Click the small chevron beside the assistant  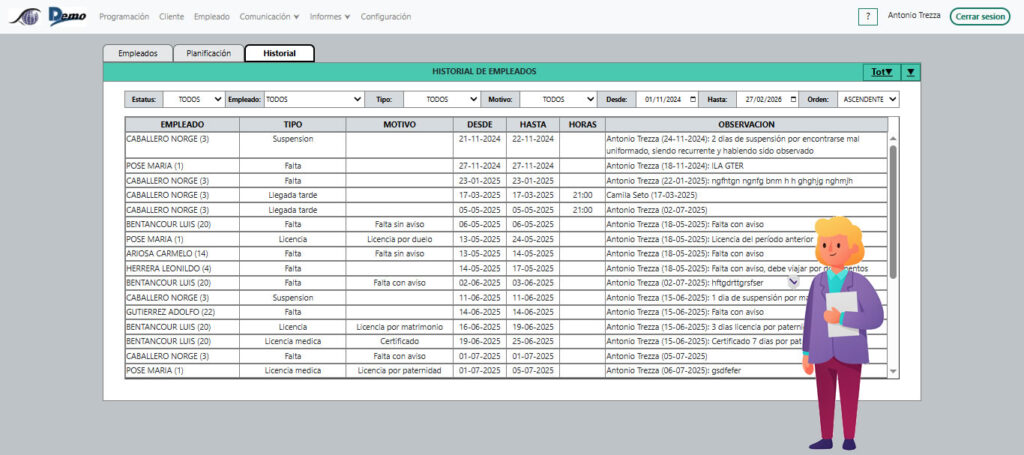click(794, 283)
